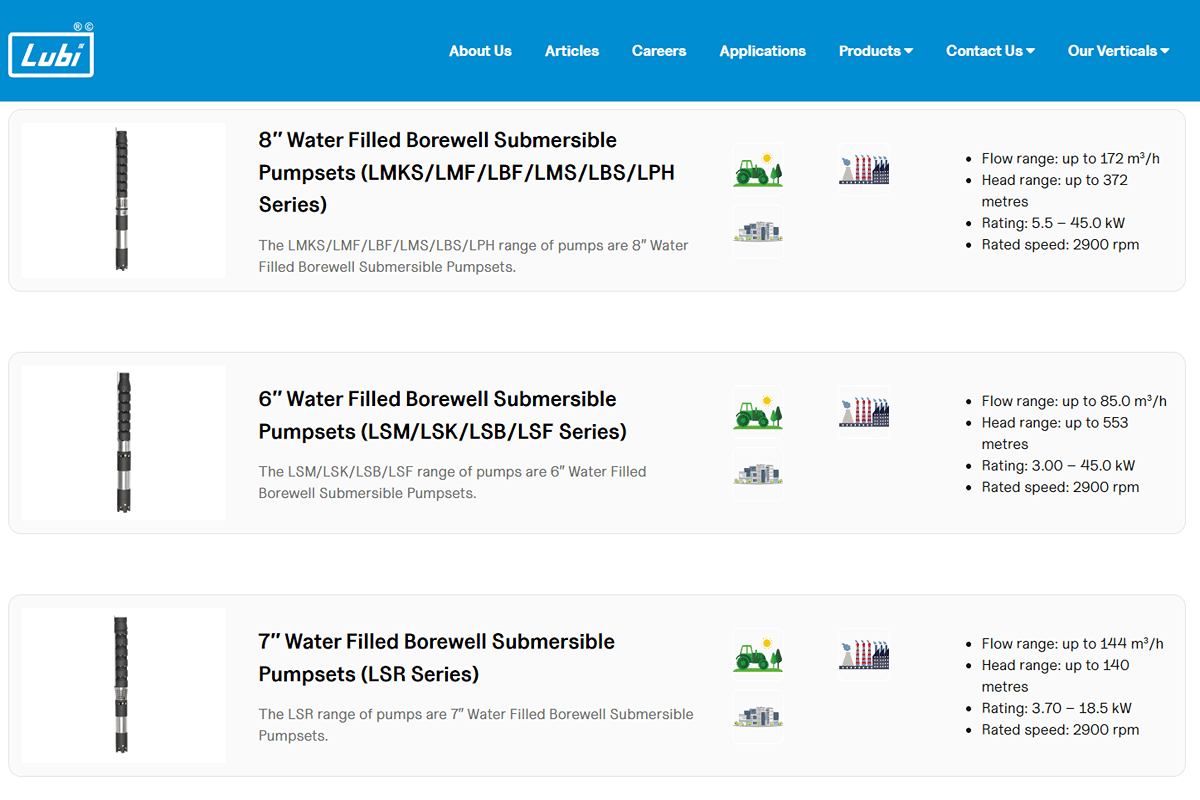
Task: Click the tractor agriculture icon for 7″ LSR pumpsets
Action: [x=758, y=654]
